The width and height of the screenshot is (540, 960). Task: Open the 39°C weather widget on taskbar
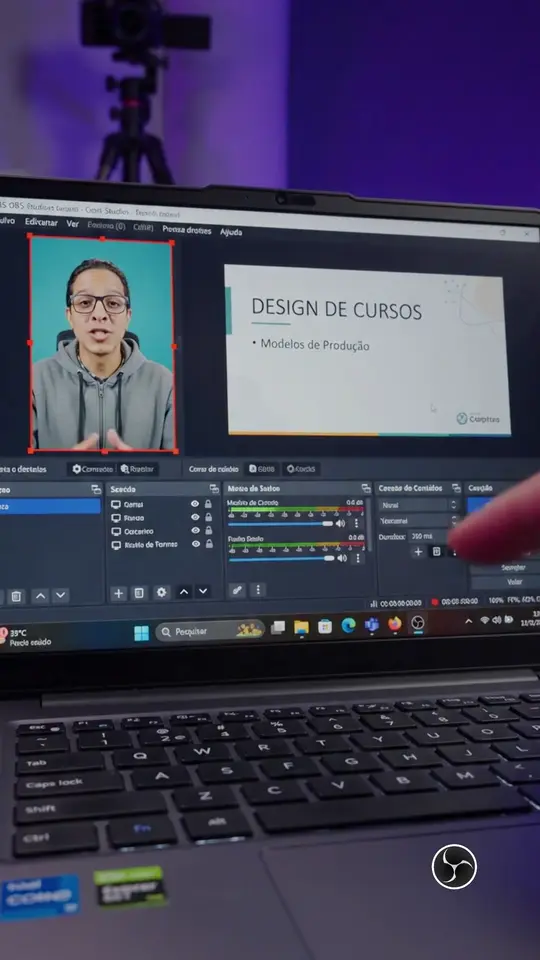24,637
